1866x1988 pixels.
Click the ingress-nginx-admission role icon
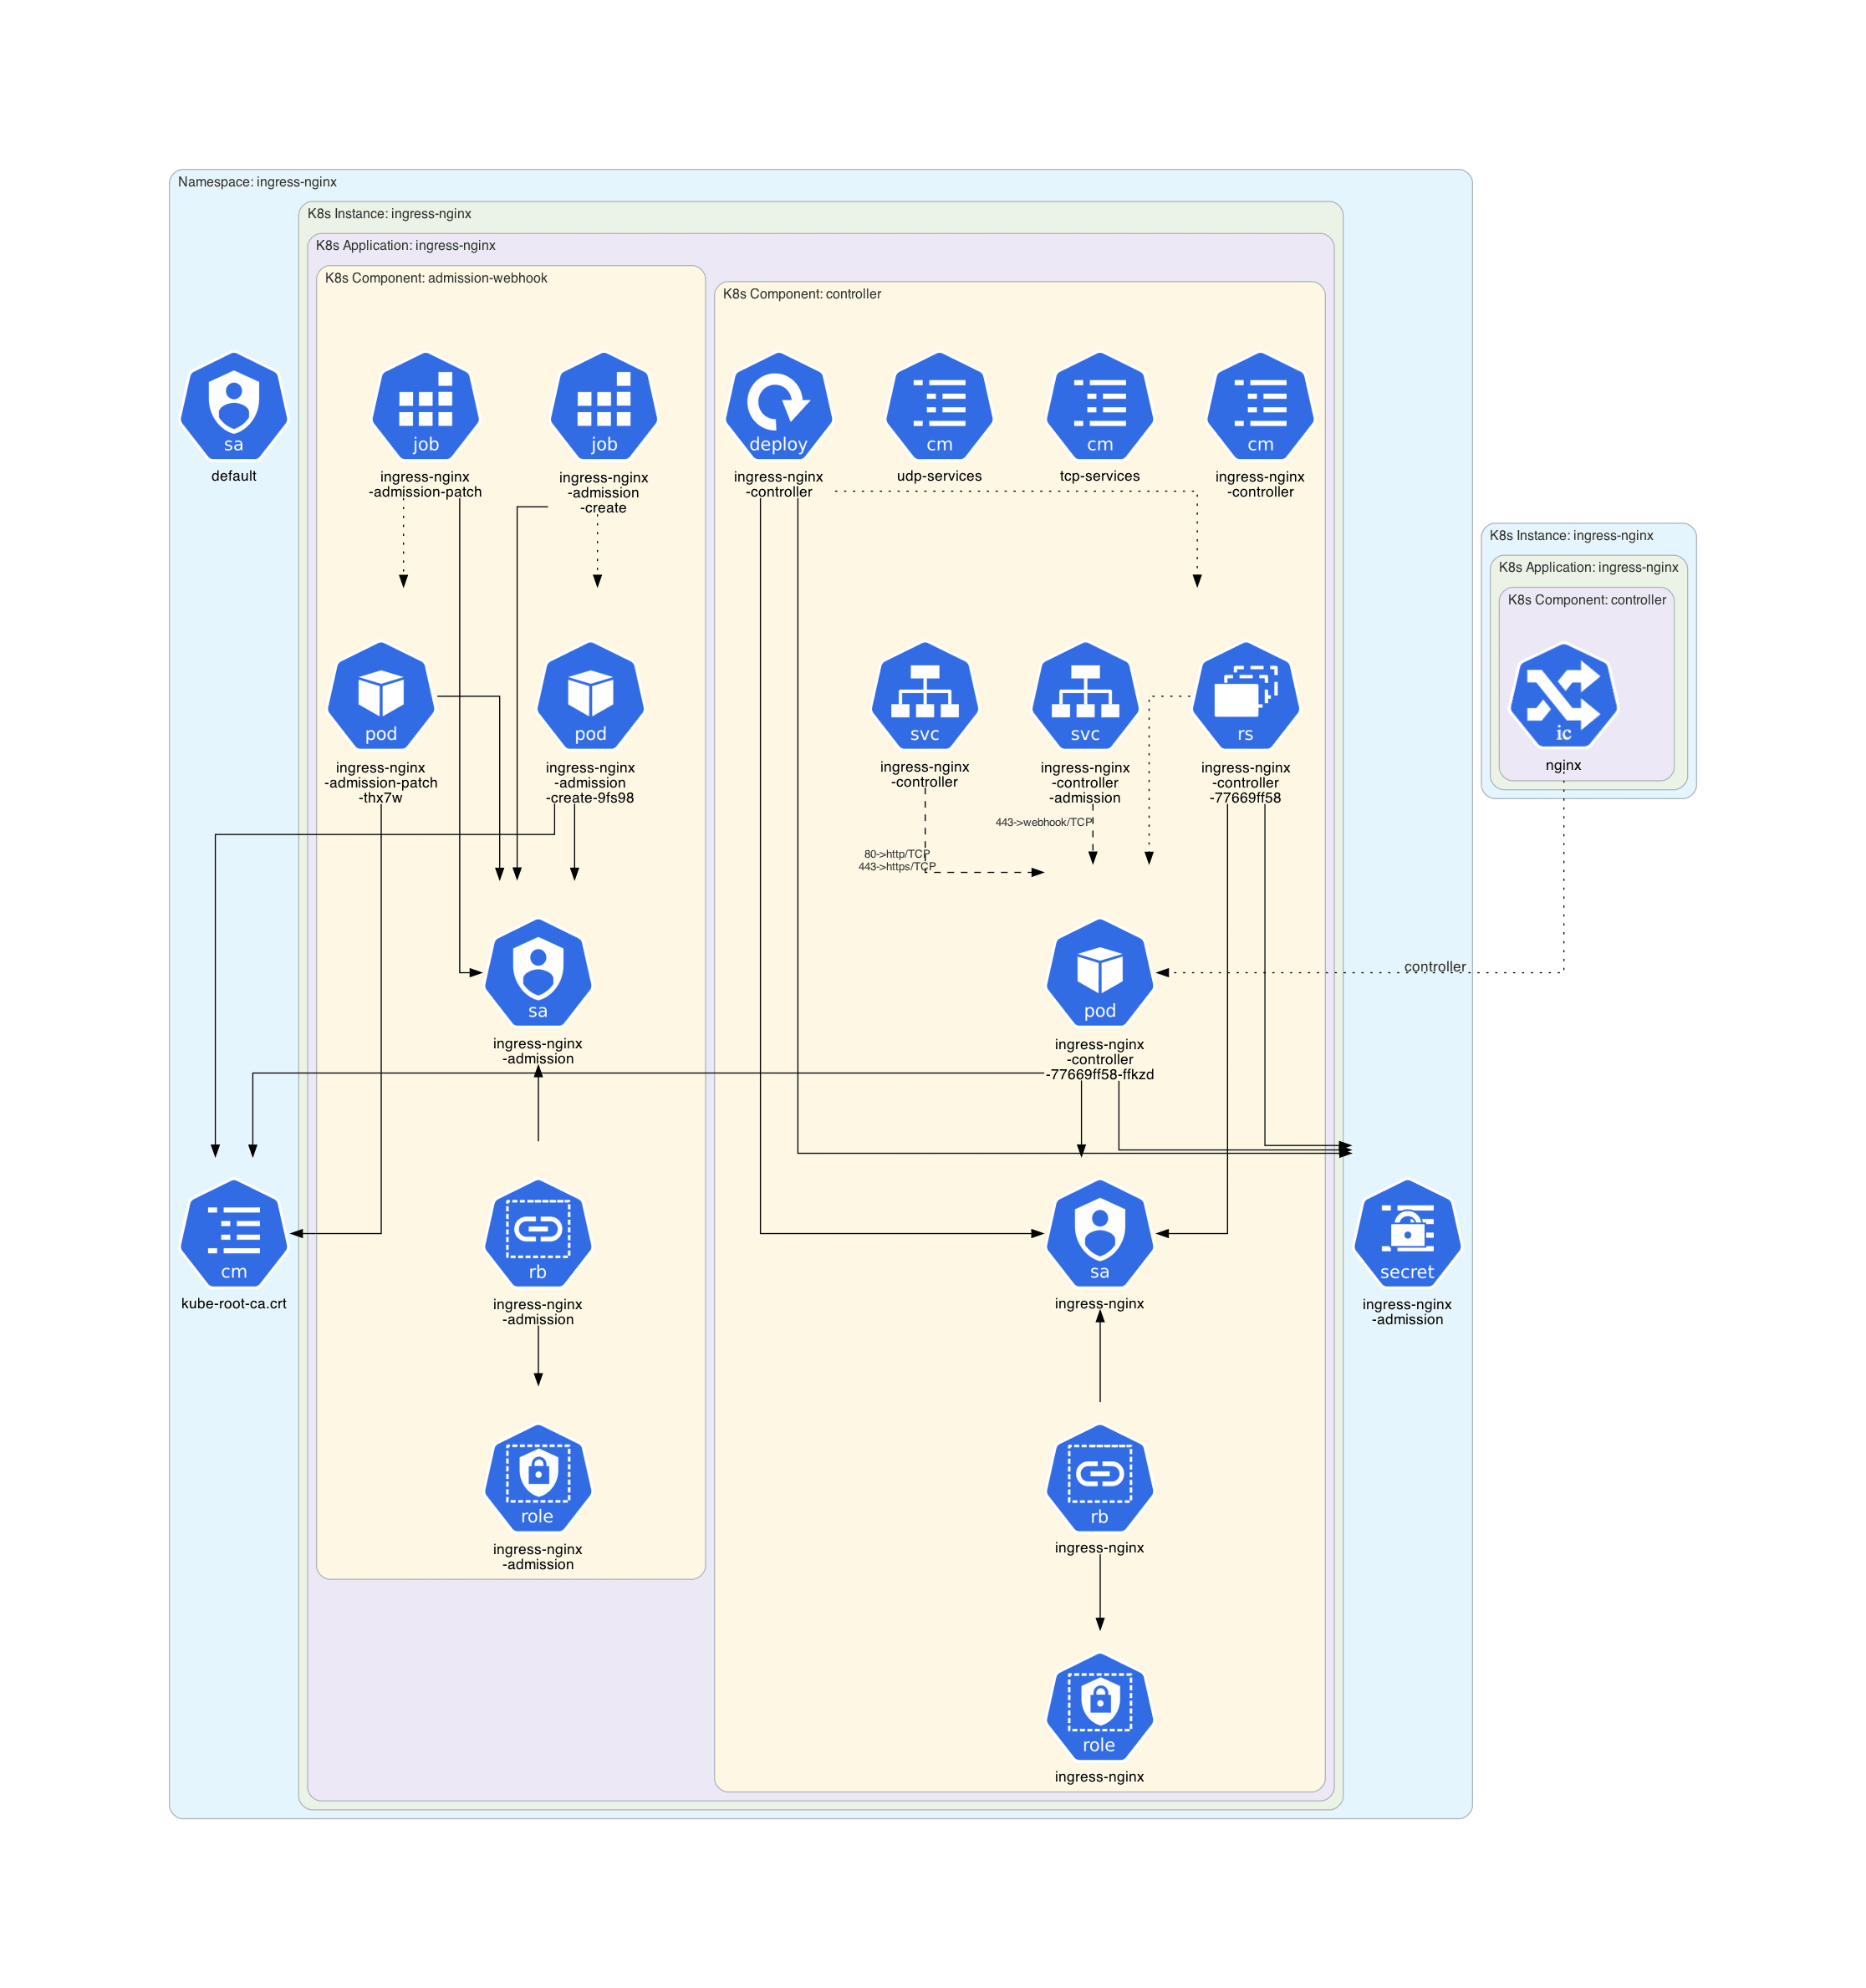pos(538,1479)
